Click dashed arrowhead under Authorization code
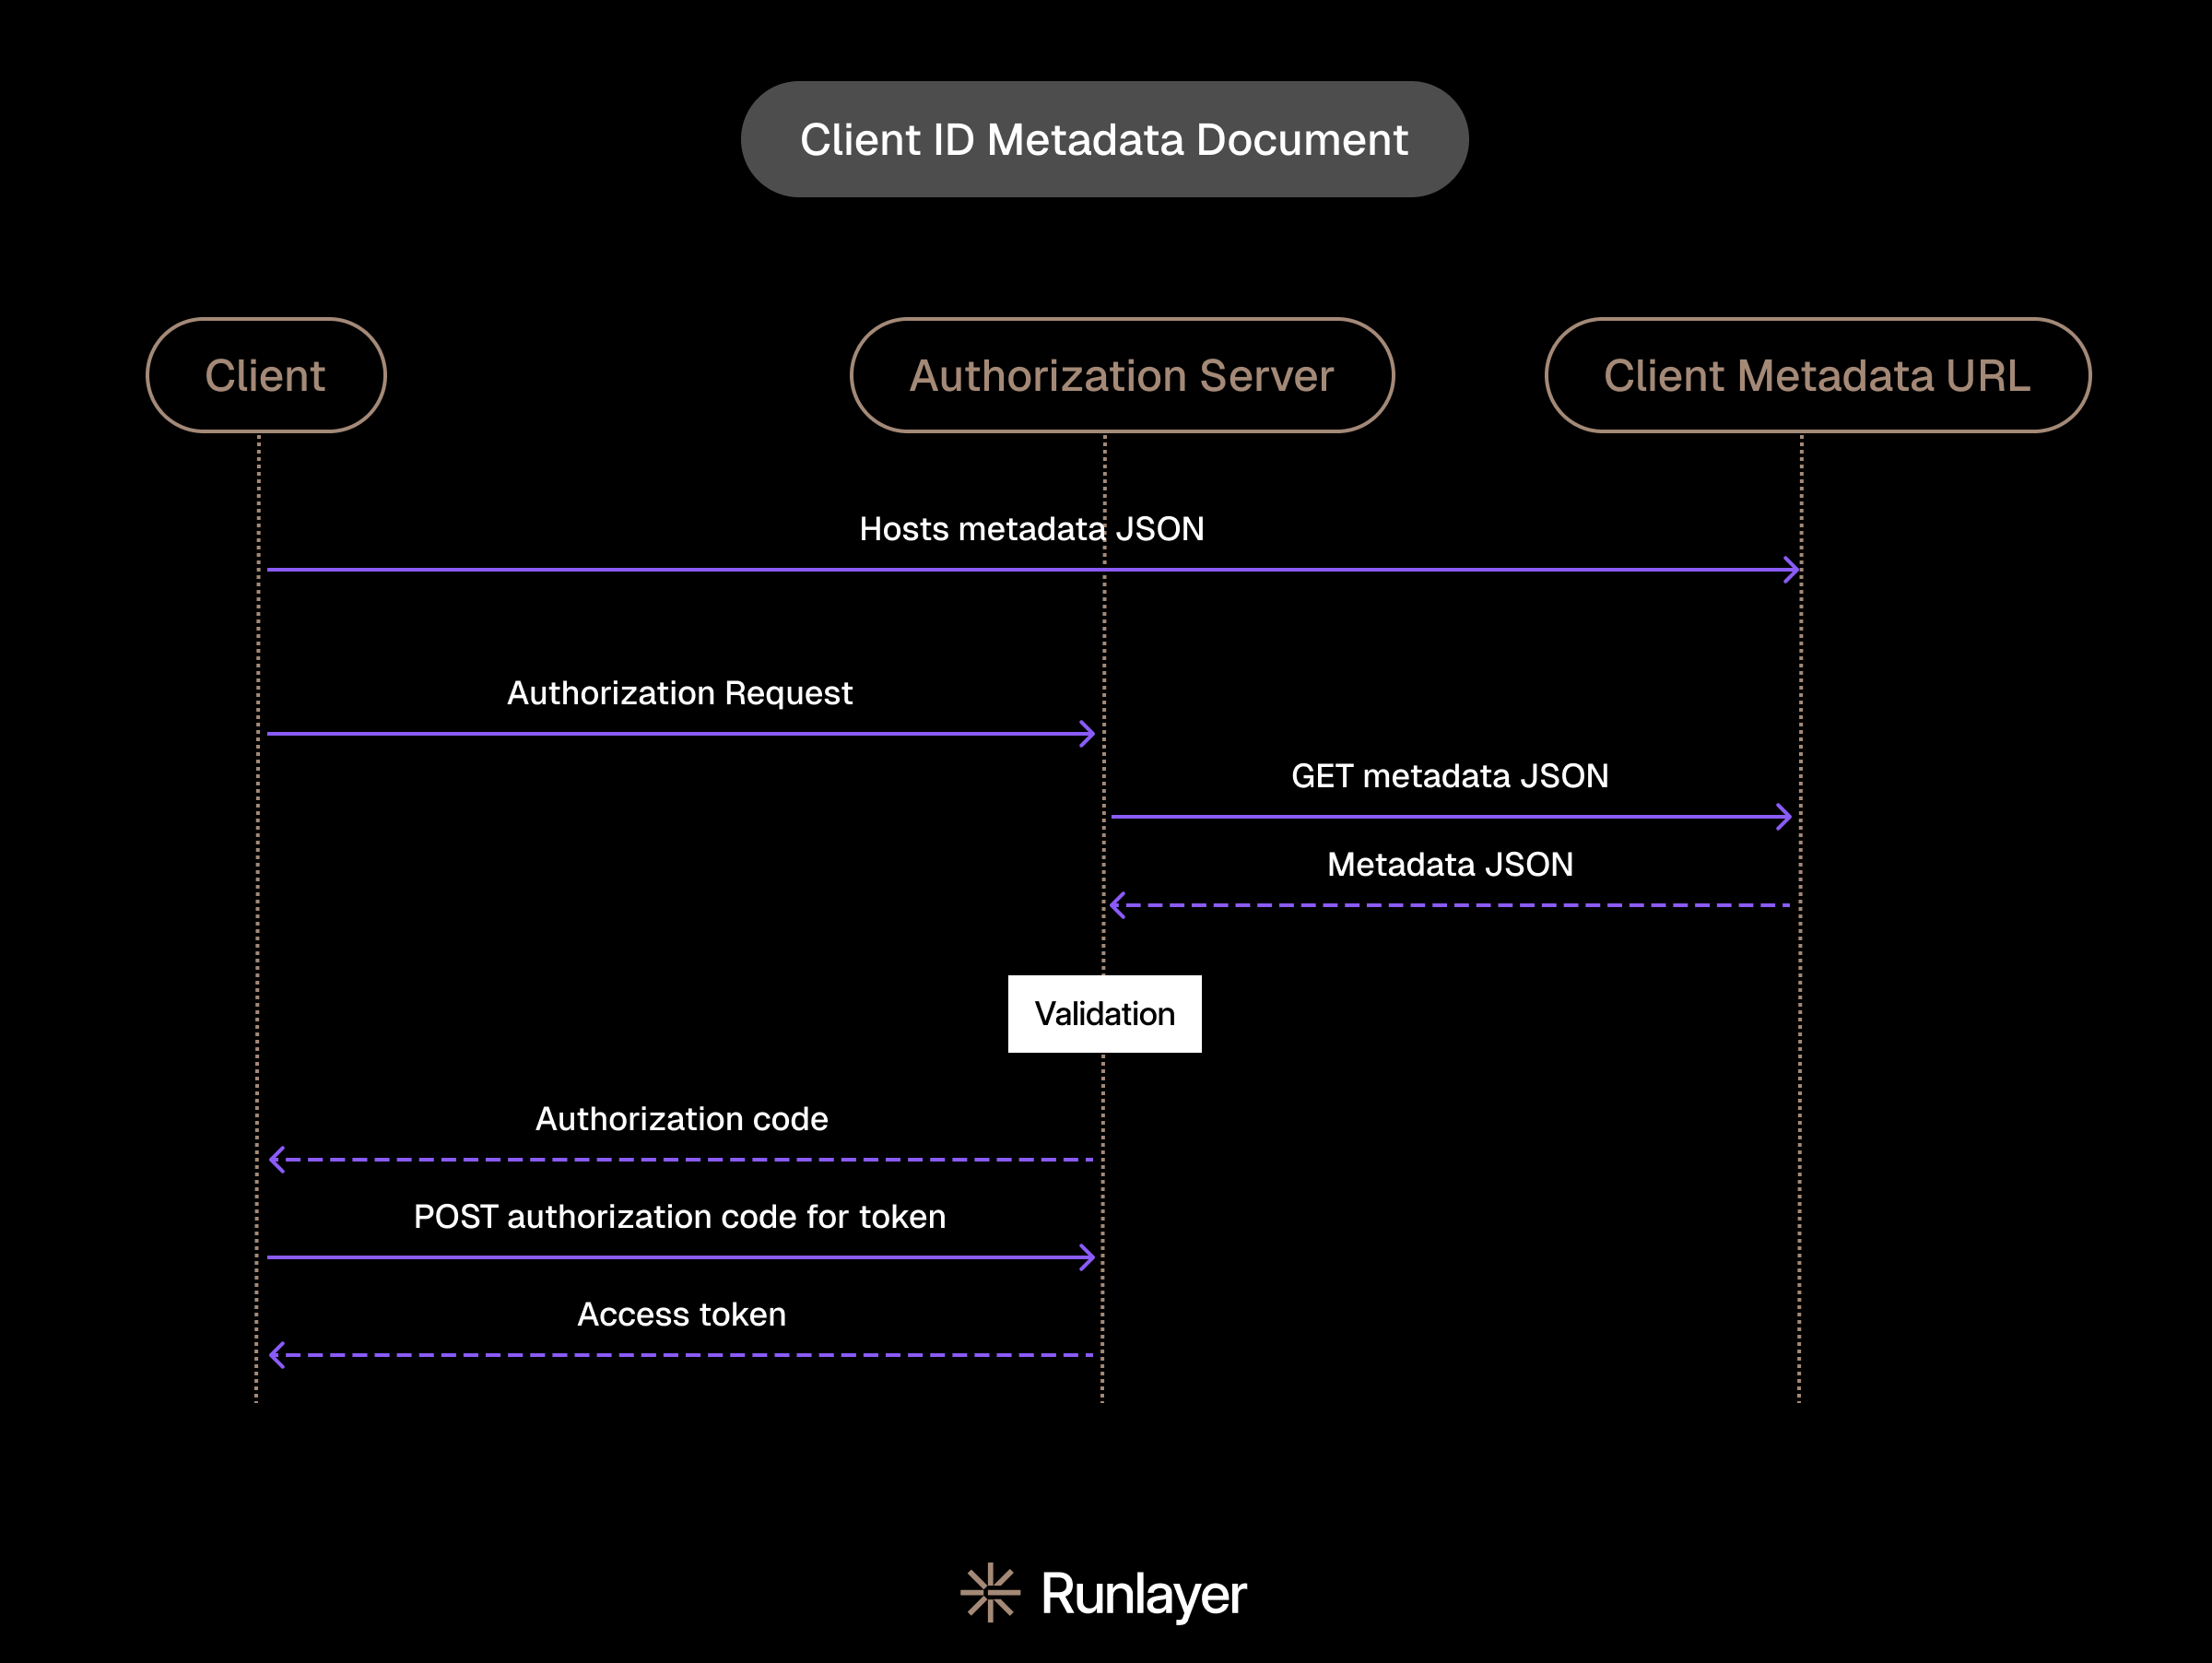 (x=278, y=1160)
